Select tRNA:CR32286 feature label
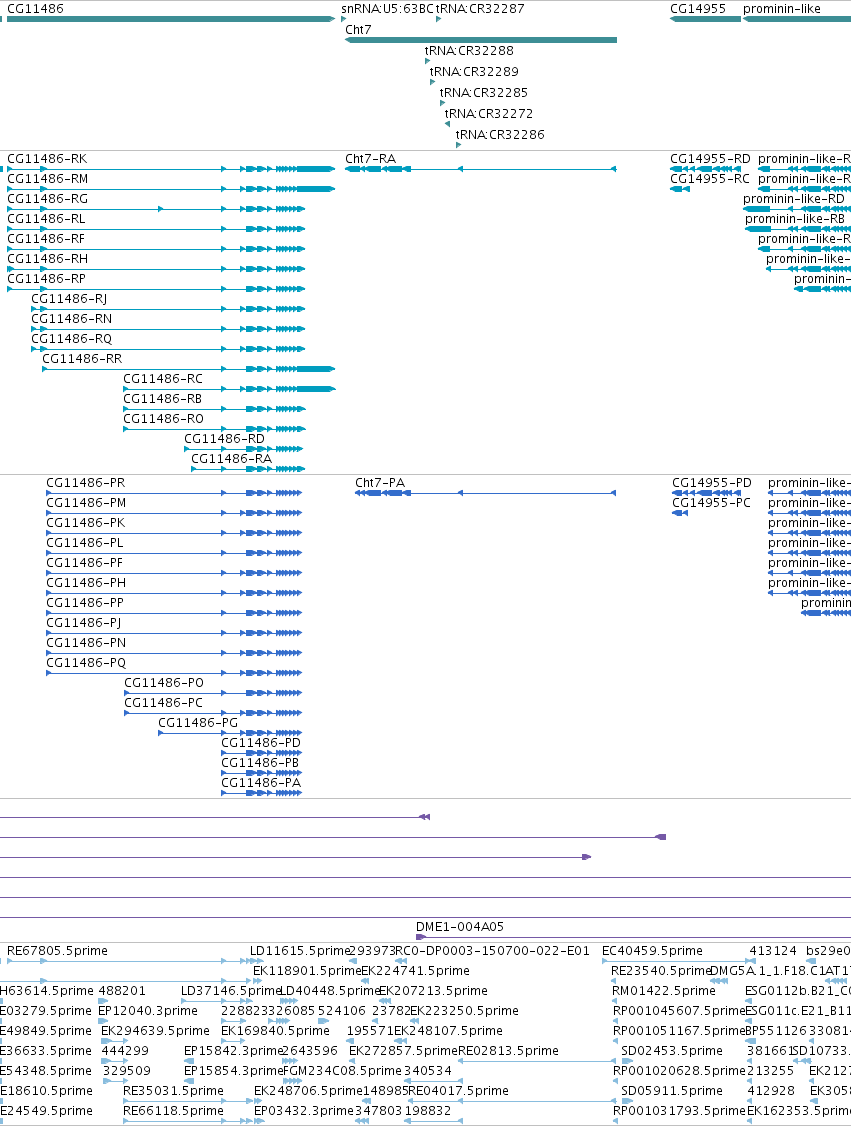 [x=500, y=134]
